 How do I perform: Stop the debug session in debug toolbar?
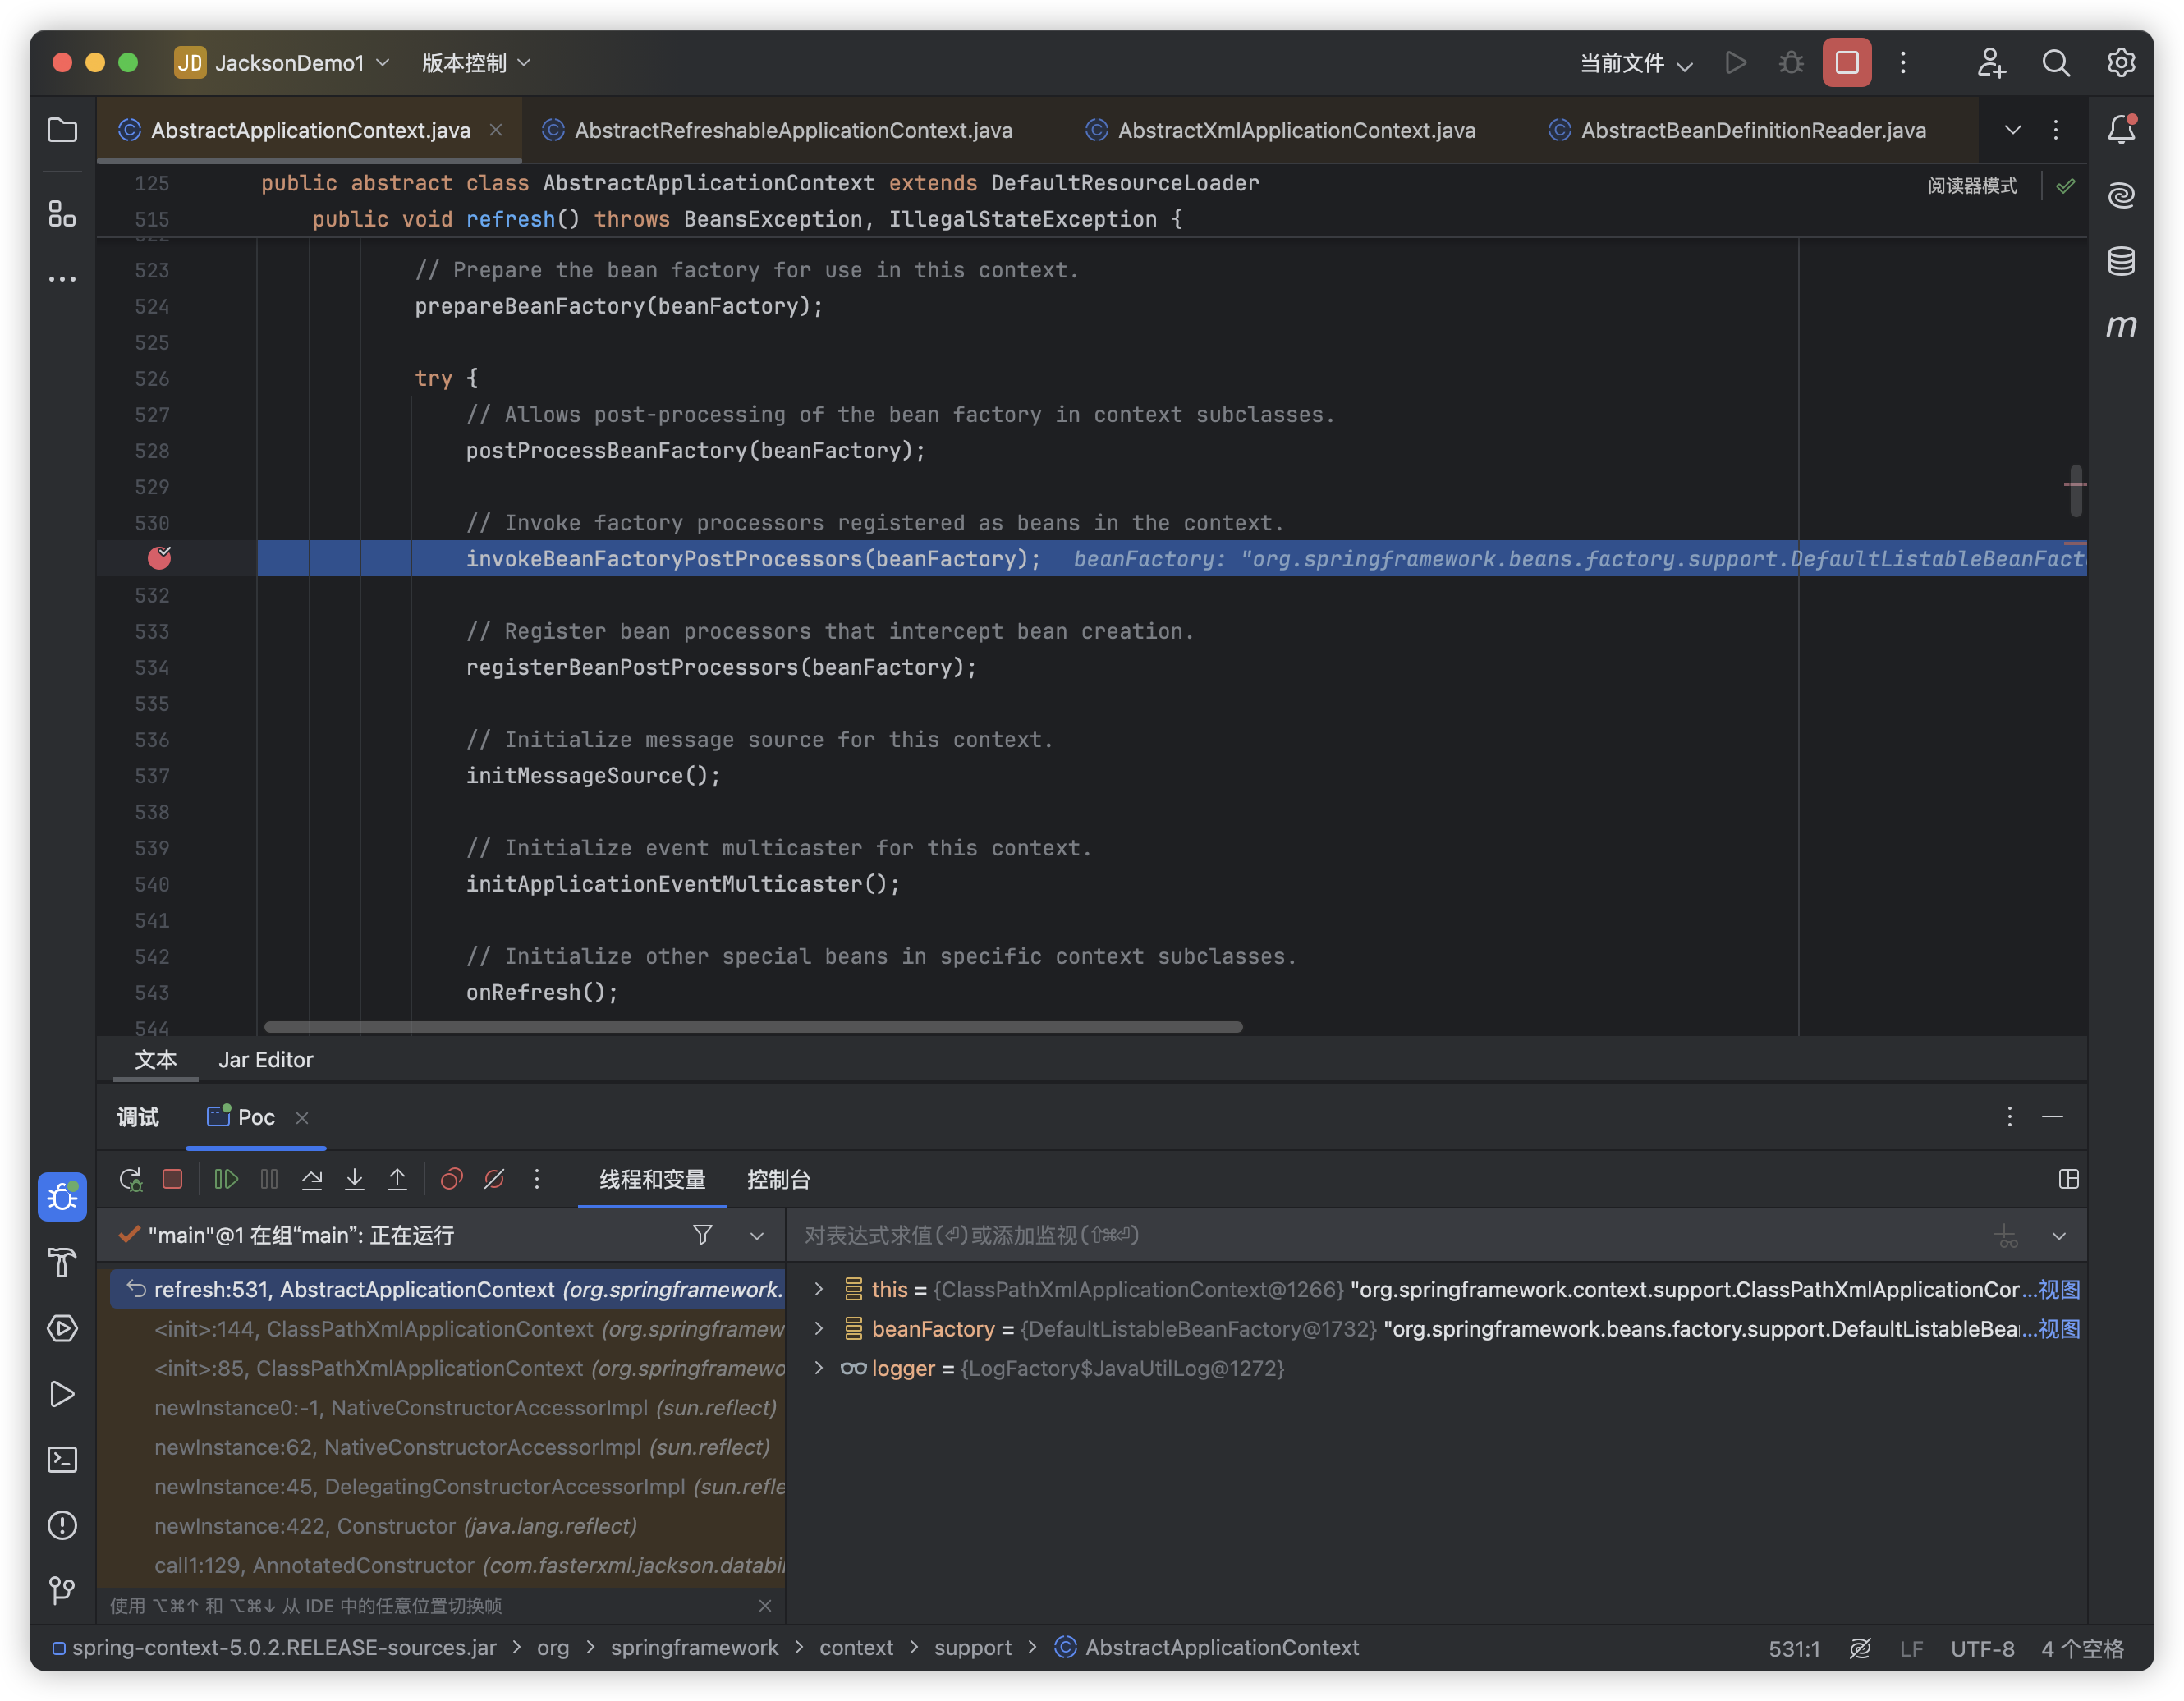[x=172, y=1180]
